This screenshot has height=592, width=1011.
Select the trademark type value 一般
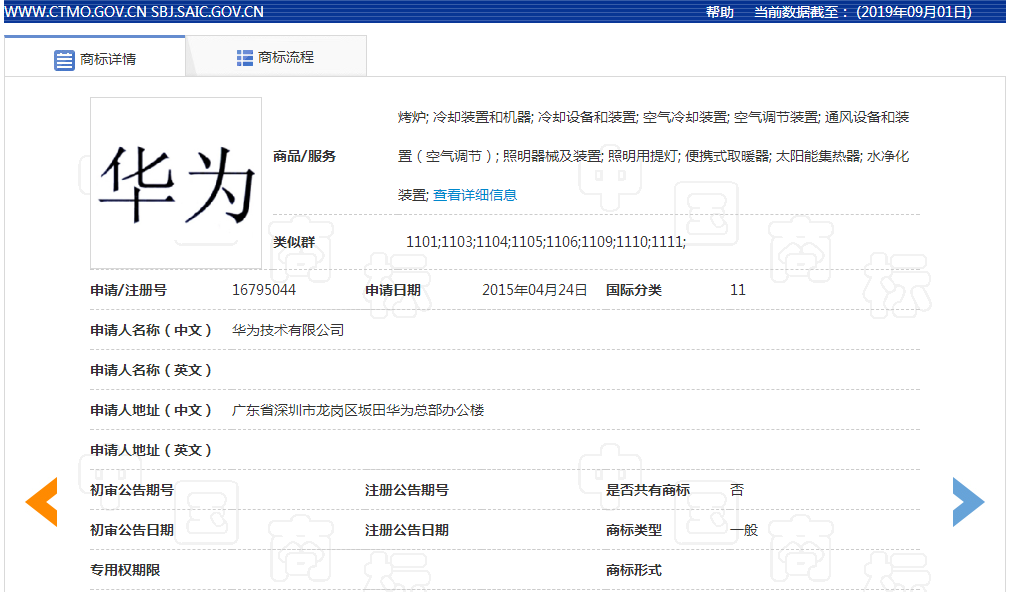tap(744, 530)
